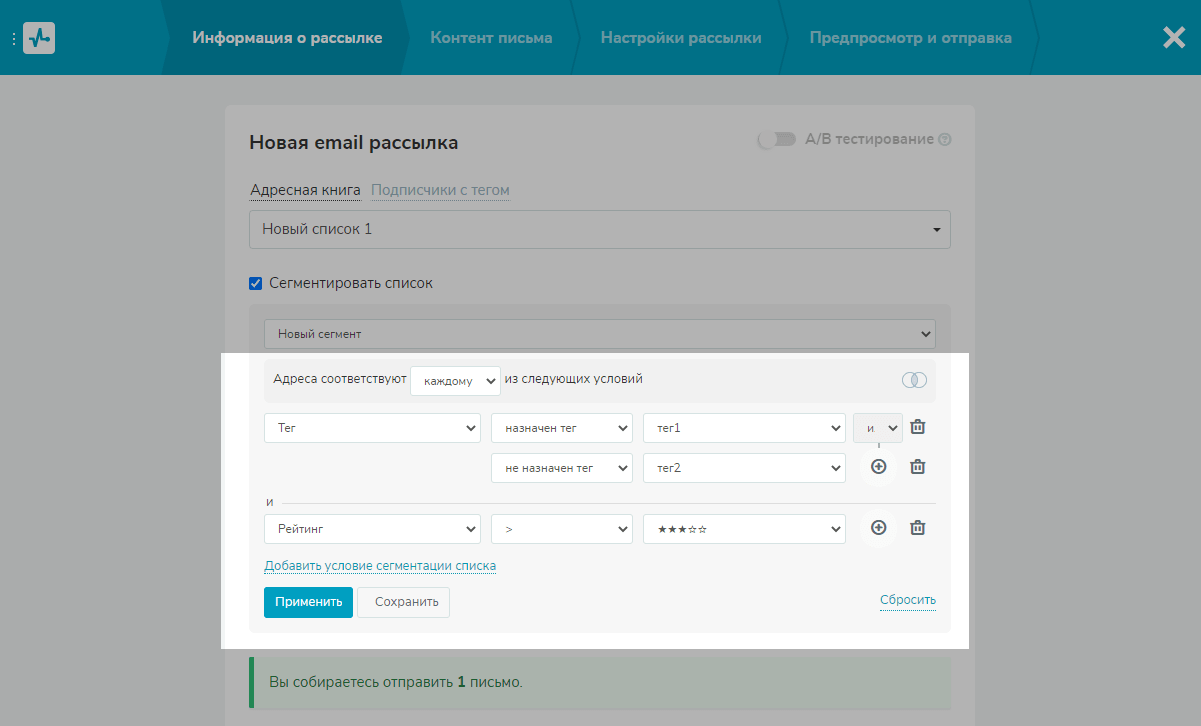Delete the тег2 condition with trash icon

917,467
